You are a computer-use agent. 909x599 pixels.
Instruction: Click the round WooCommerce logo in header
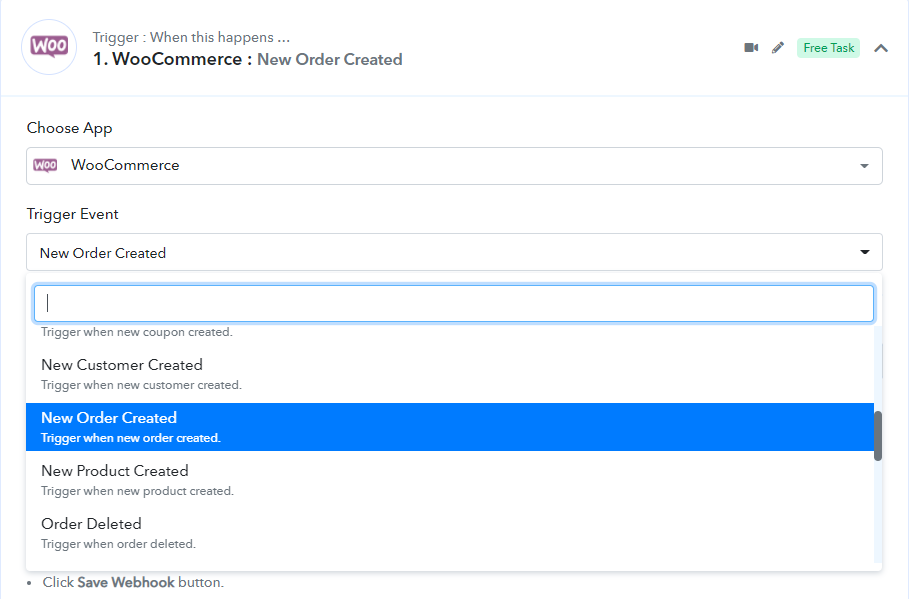tap(49, 47)
